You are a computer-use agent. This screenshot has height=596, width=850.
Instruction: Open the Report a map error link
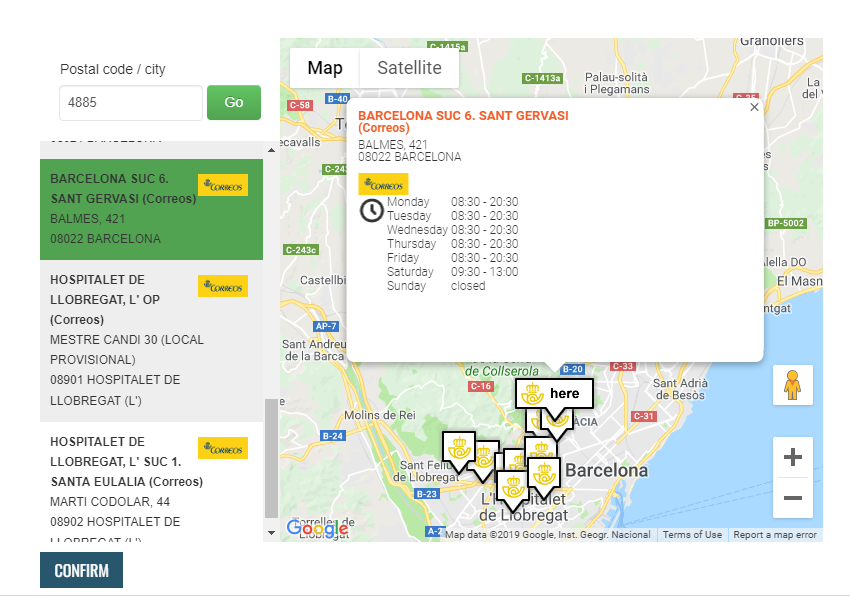(775, 535)
